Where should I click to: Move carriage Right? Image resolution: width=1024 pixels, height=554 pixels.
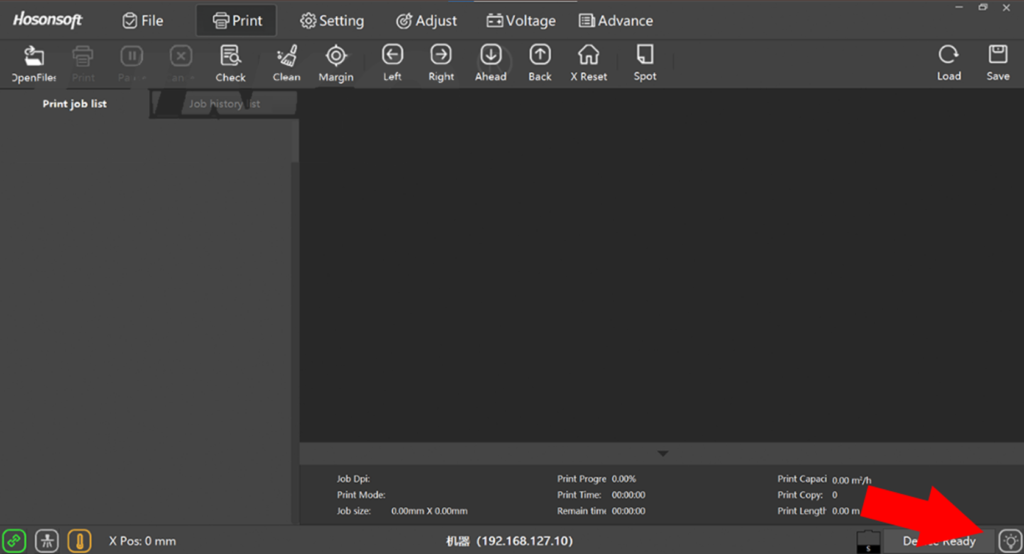point(441,63)
